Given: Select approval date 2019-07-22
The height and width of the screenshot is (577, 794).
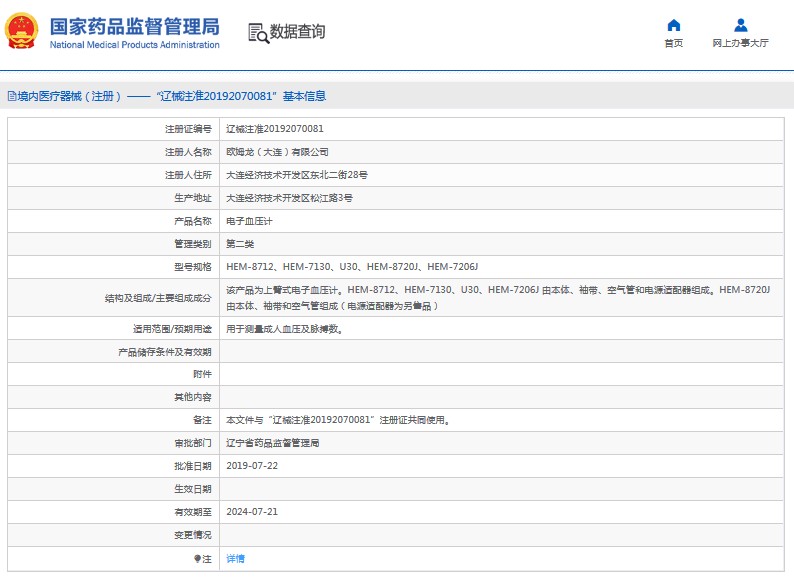Looking at the screenshot, I should click(252, 466).
